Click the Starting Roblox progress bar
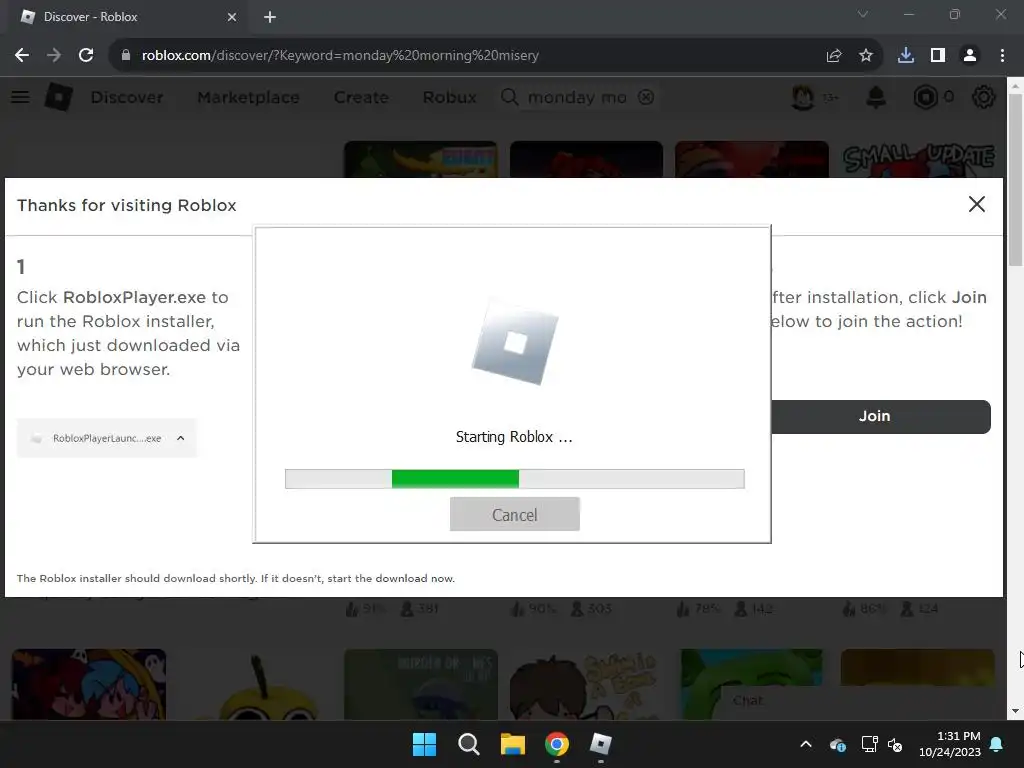 pyautogui.click(x=515, y=479)
